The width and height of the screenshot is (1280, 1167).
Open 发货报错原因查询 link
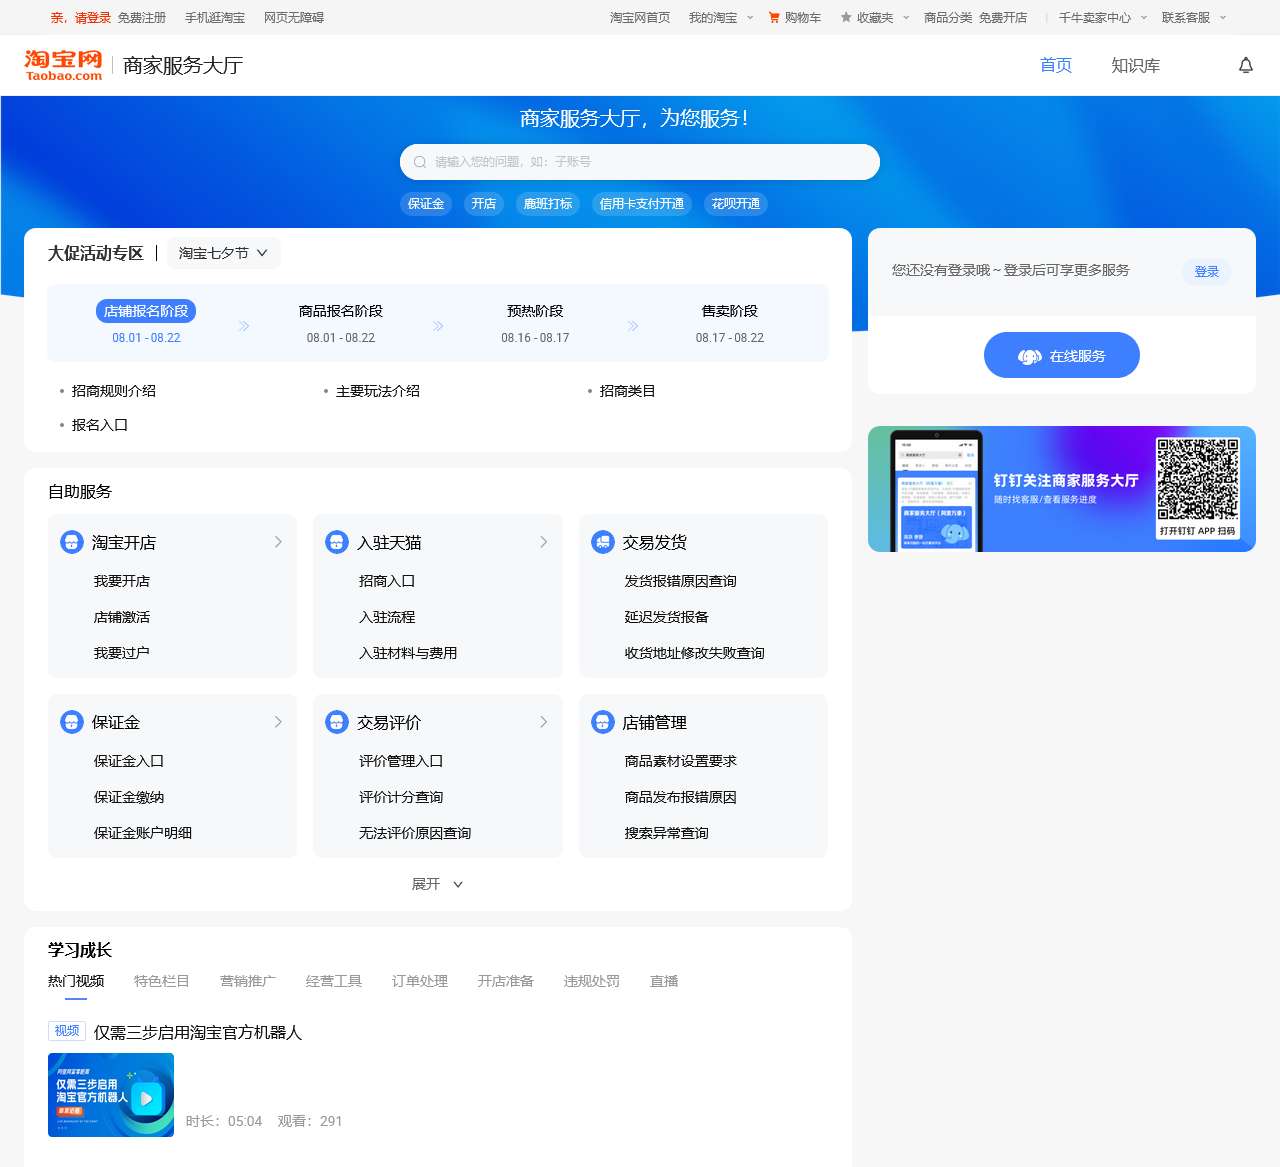681,581
